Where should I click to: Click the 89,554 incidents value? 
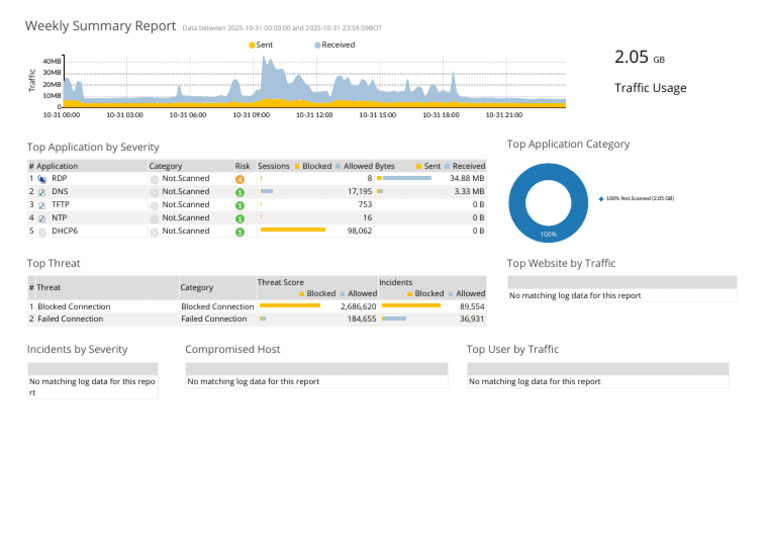tap(472, 307)
